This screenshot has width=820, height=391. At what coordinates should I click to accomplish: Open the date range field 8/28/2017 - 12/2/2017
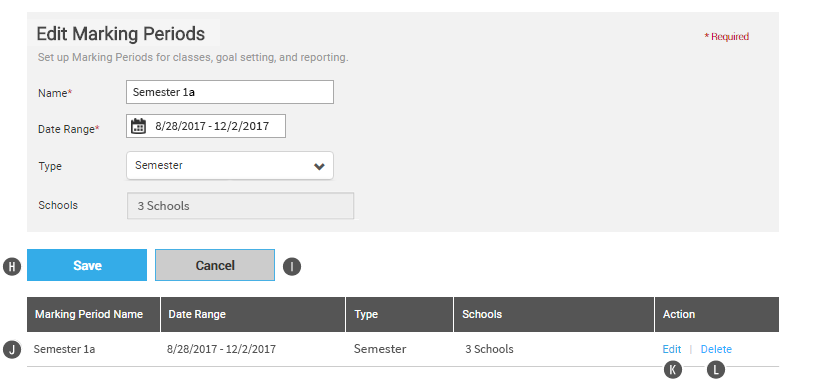point(206,126)
